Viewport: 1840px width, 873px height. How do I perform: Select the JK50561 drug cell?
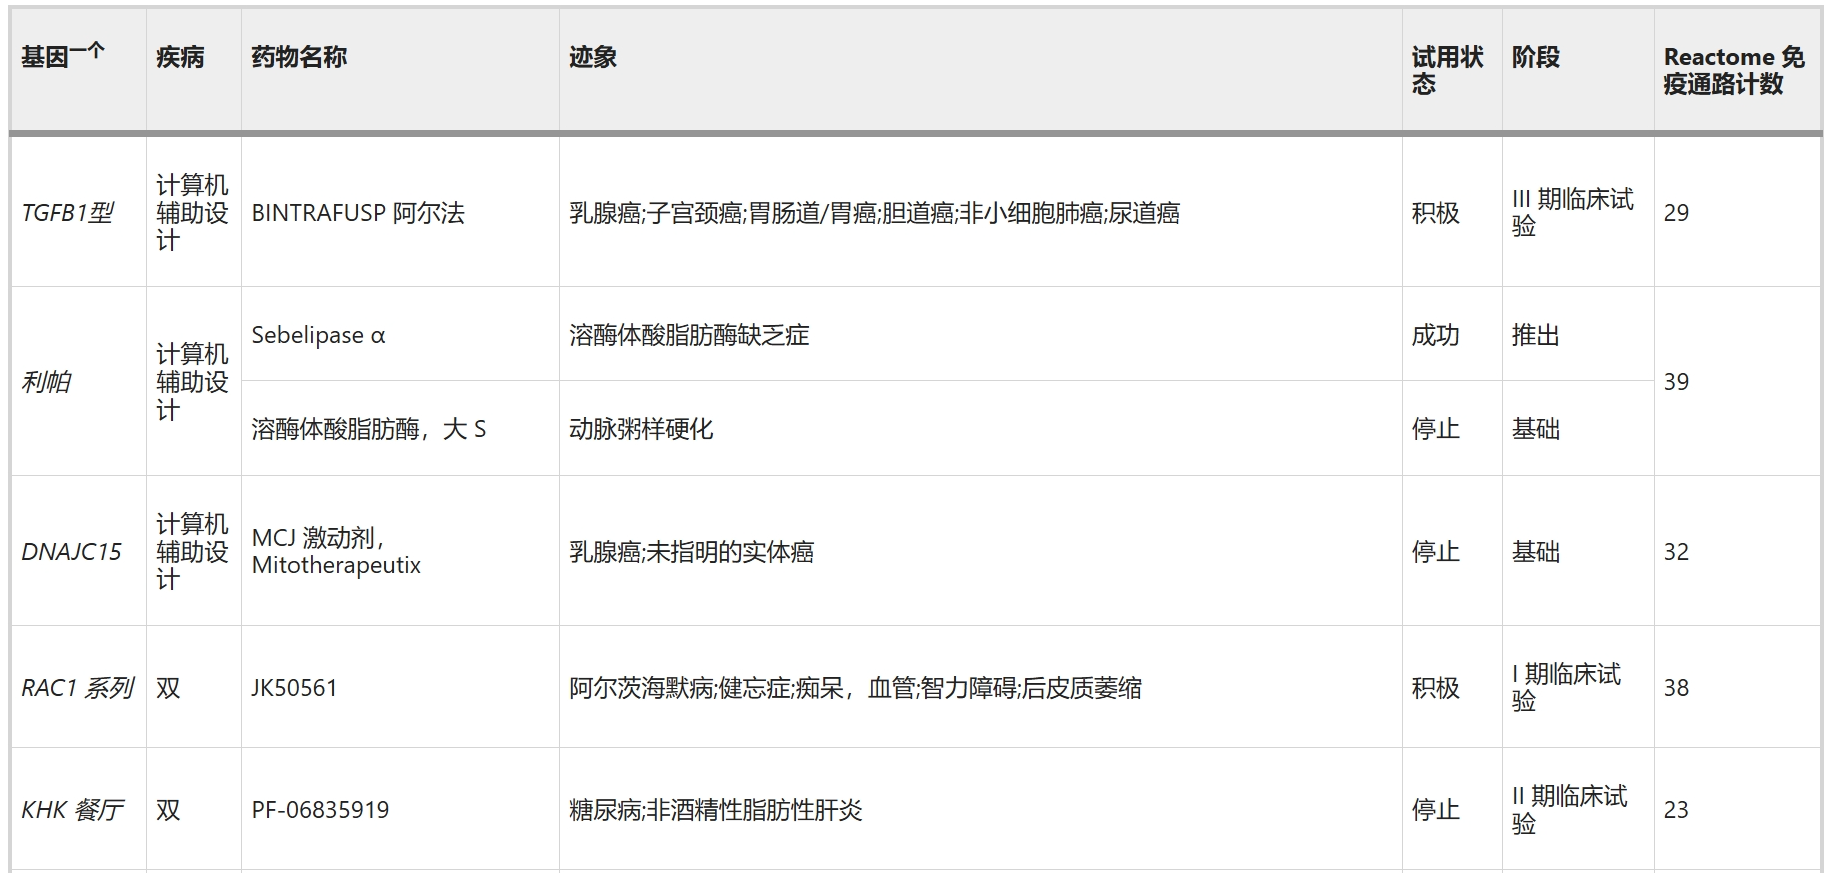coord(294,688)
